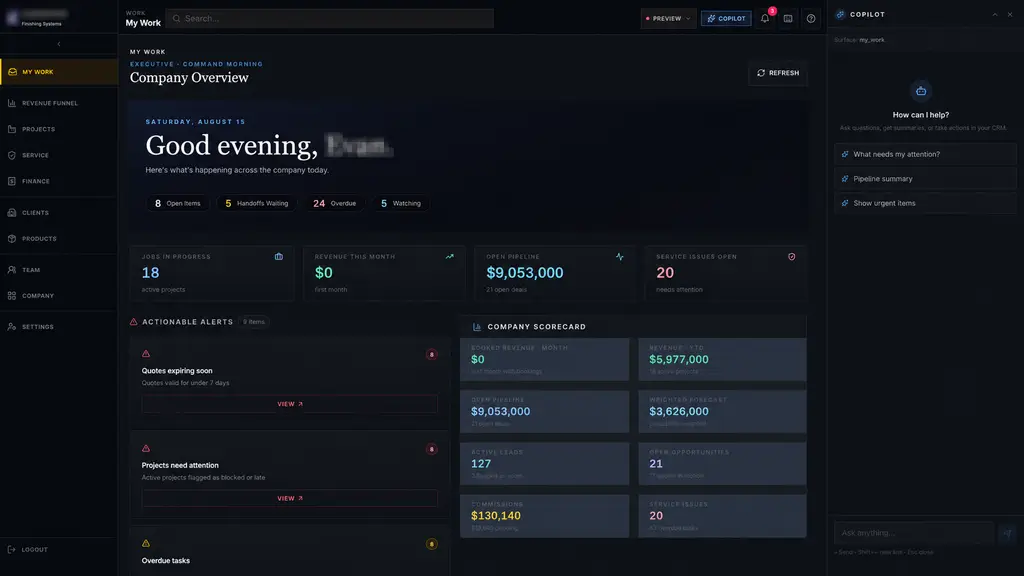Open the Commissions $130,140 tile
This screenshot has height=576, width=1024.
[x=545, y=516]
